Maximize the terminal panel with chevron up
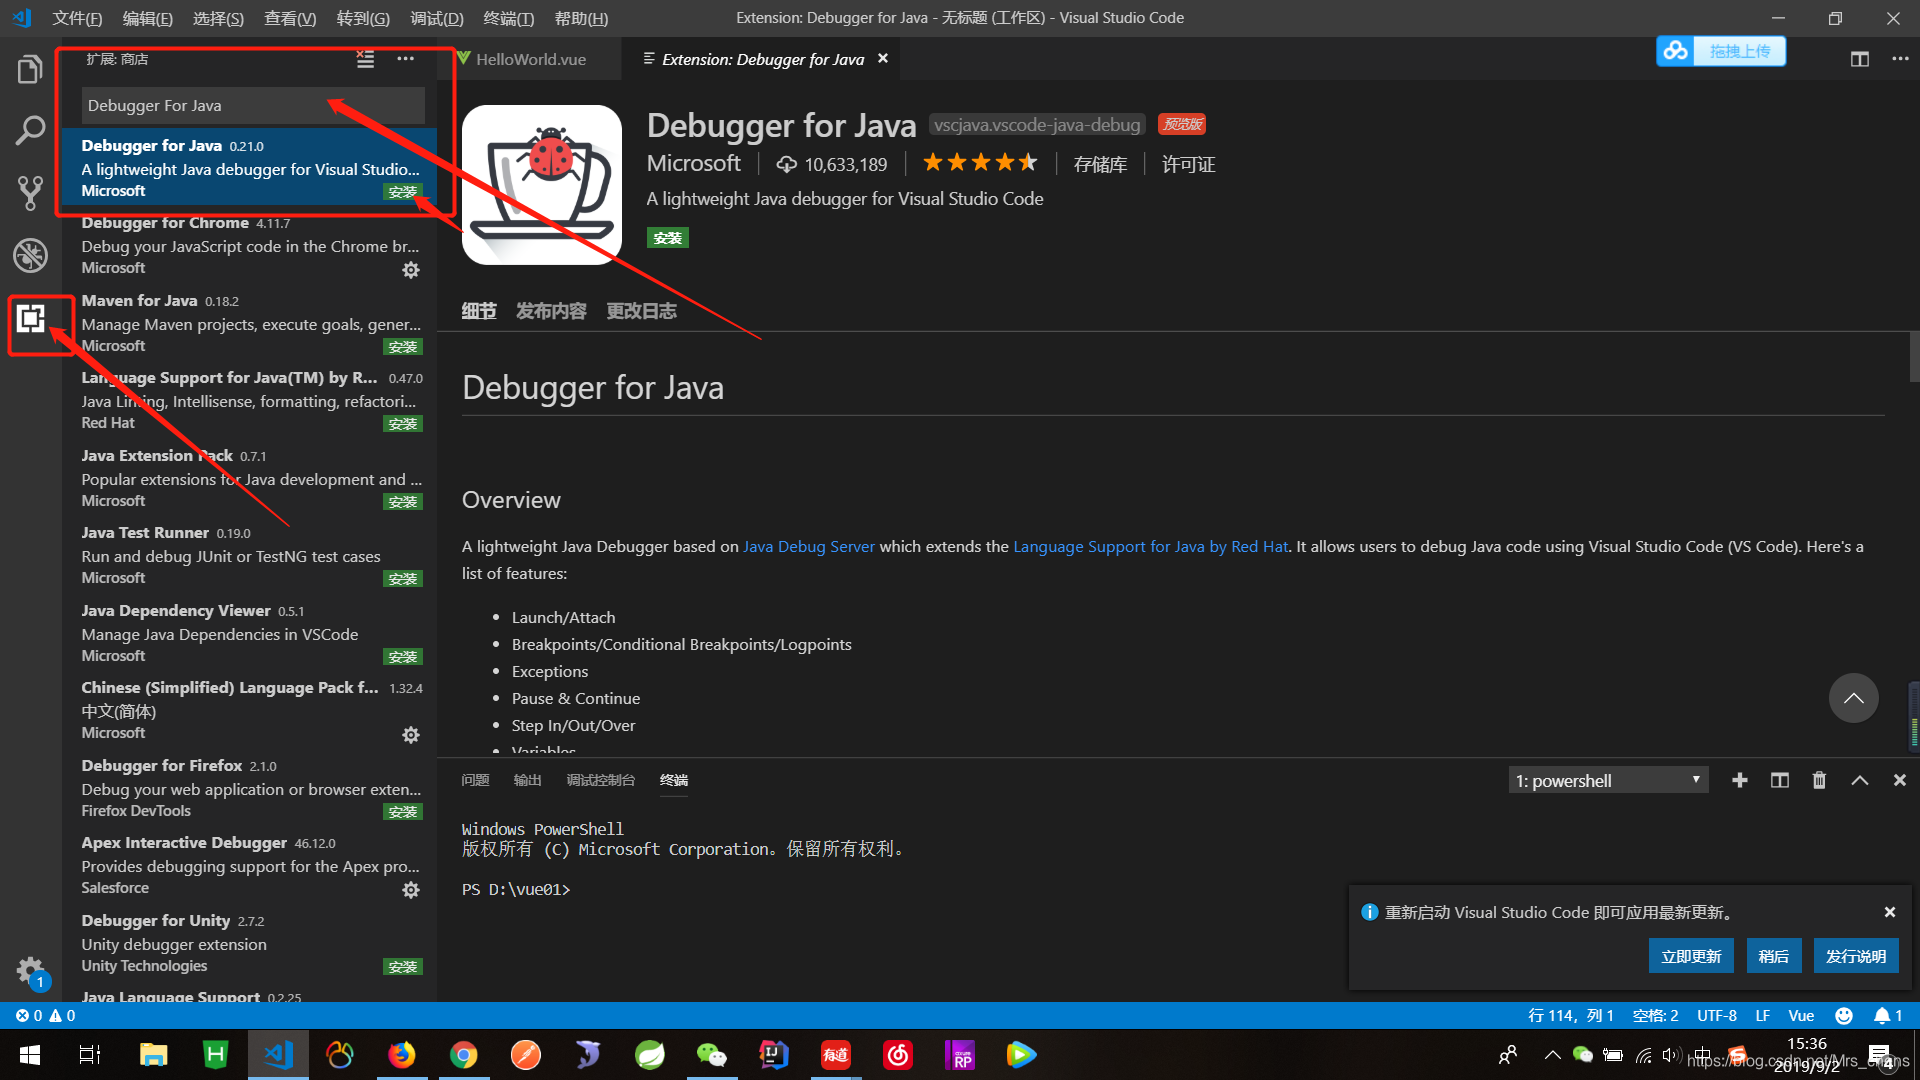The height and width of the screenshot is (1080, 1920). [1859, 780]
